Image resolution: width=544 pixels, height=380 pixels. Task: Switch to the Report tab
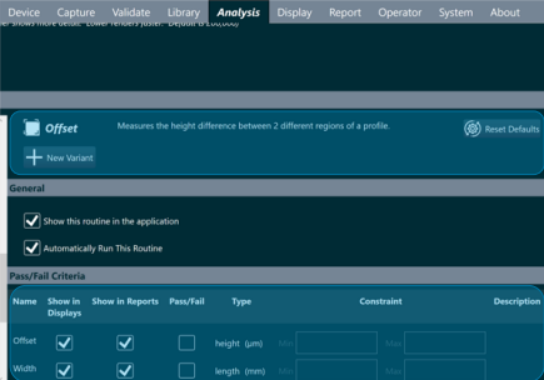click(345, 12)
